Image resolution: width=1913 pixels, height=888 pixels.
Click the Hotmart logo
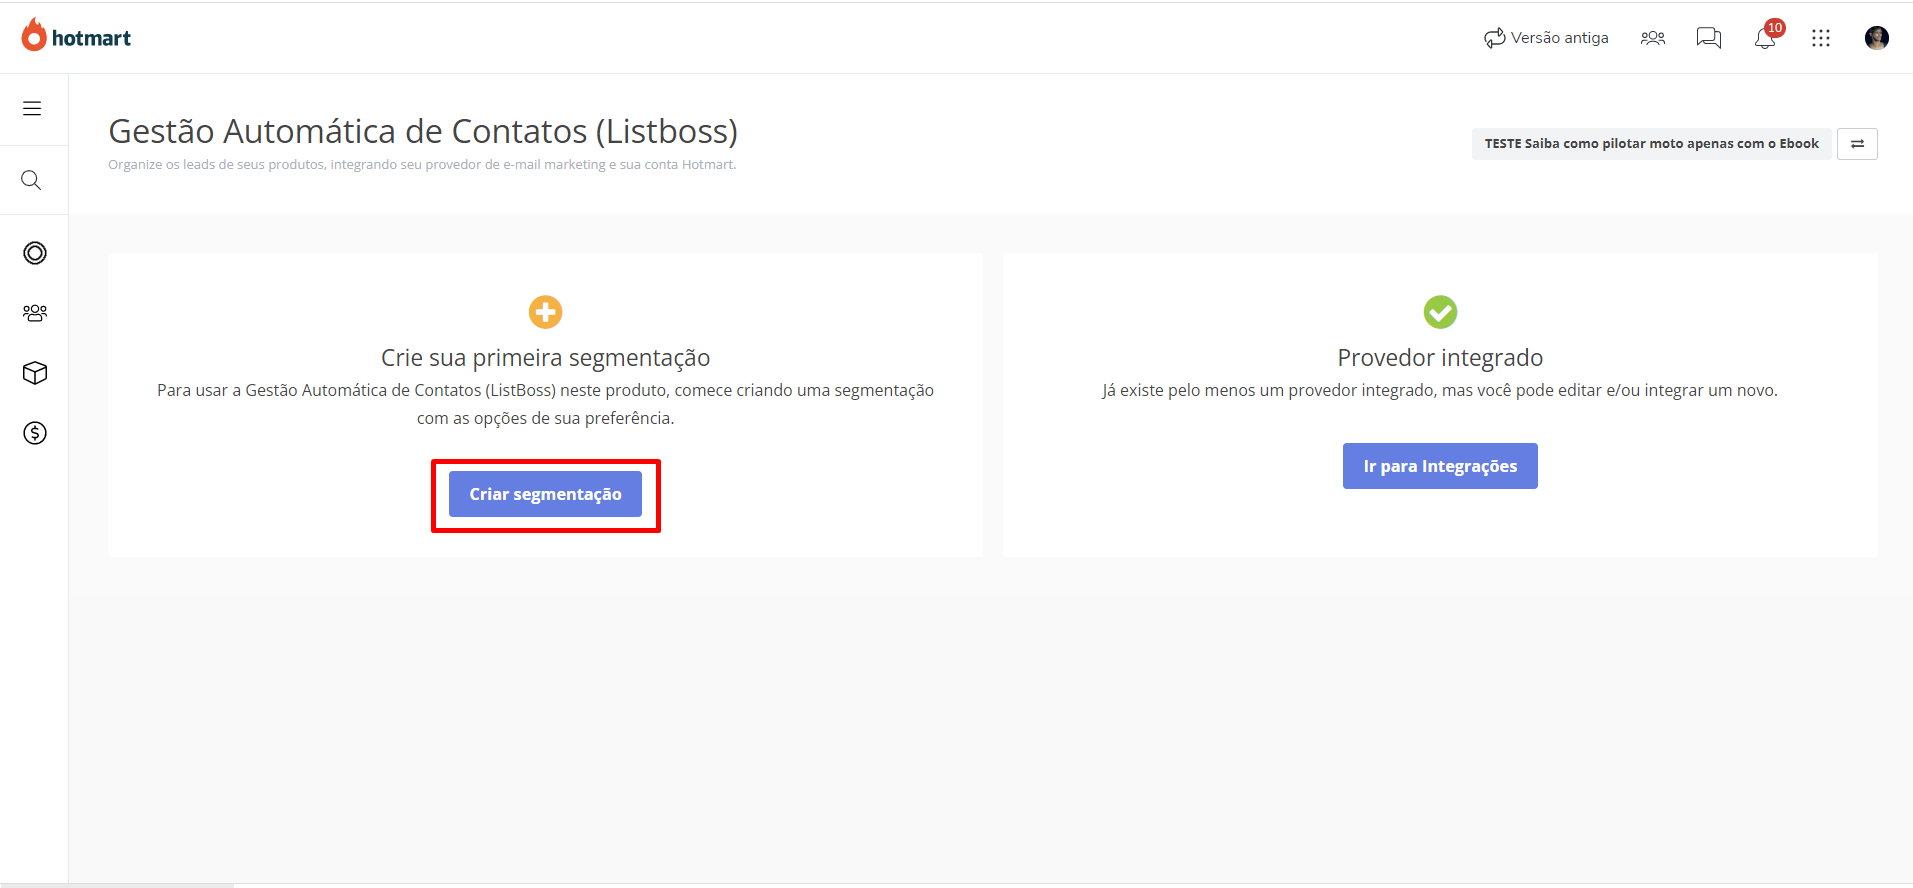click(76, 36)
